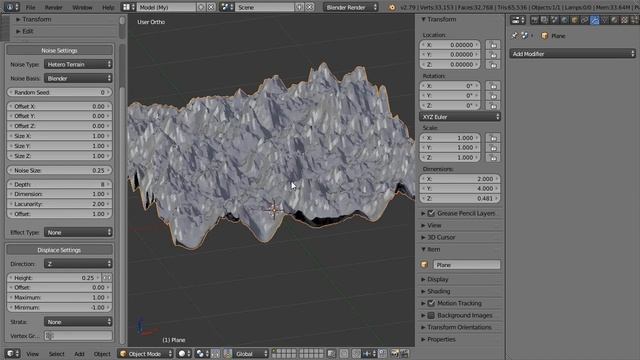Open the XYZ Euler rotation mode dropdown
Image resolution: width=640 pixels, height=360 pixels.
coord(460,117)
